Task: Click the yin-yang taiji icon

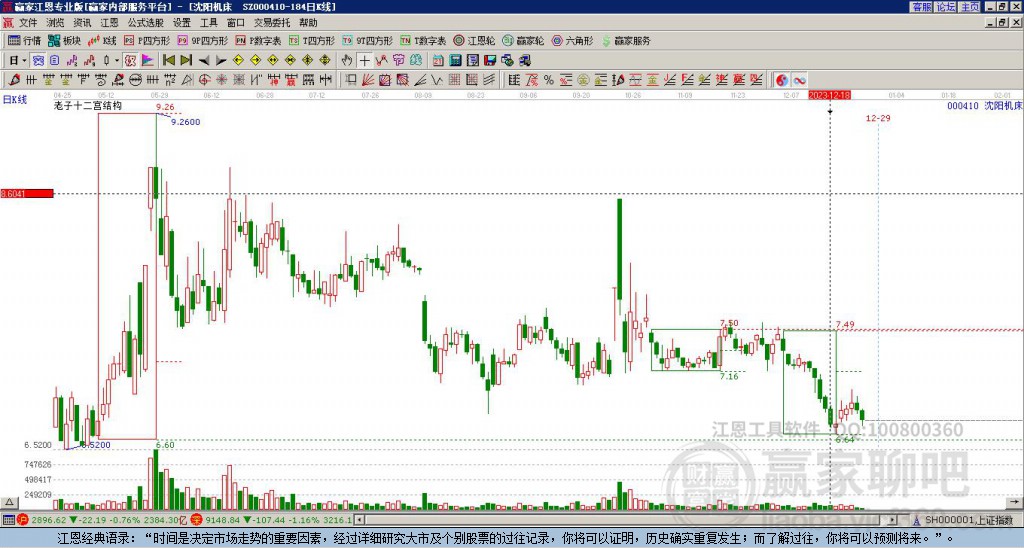Action: [x=782, y=80]
